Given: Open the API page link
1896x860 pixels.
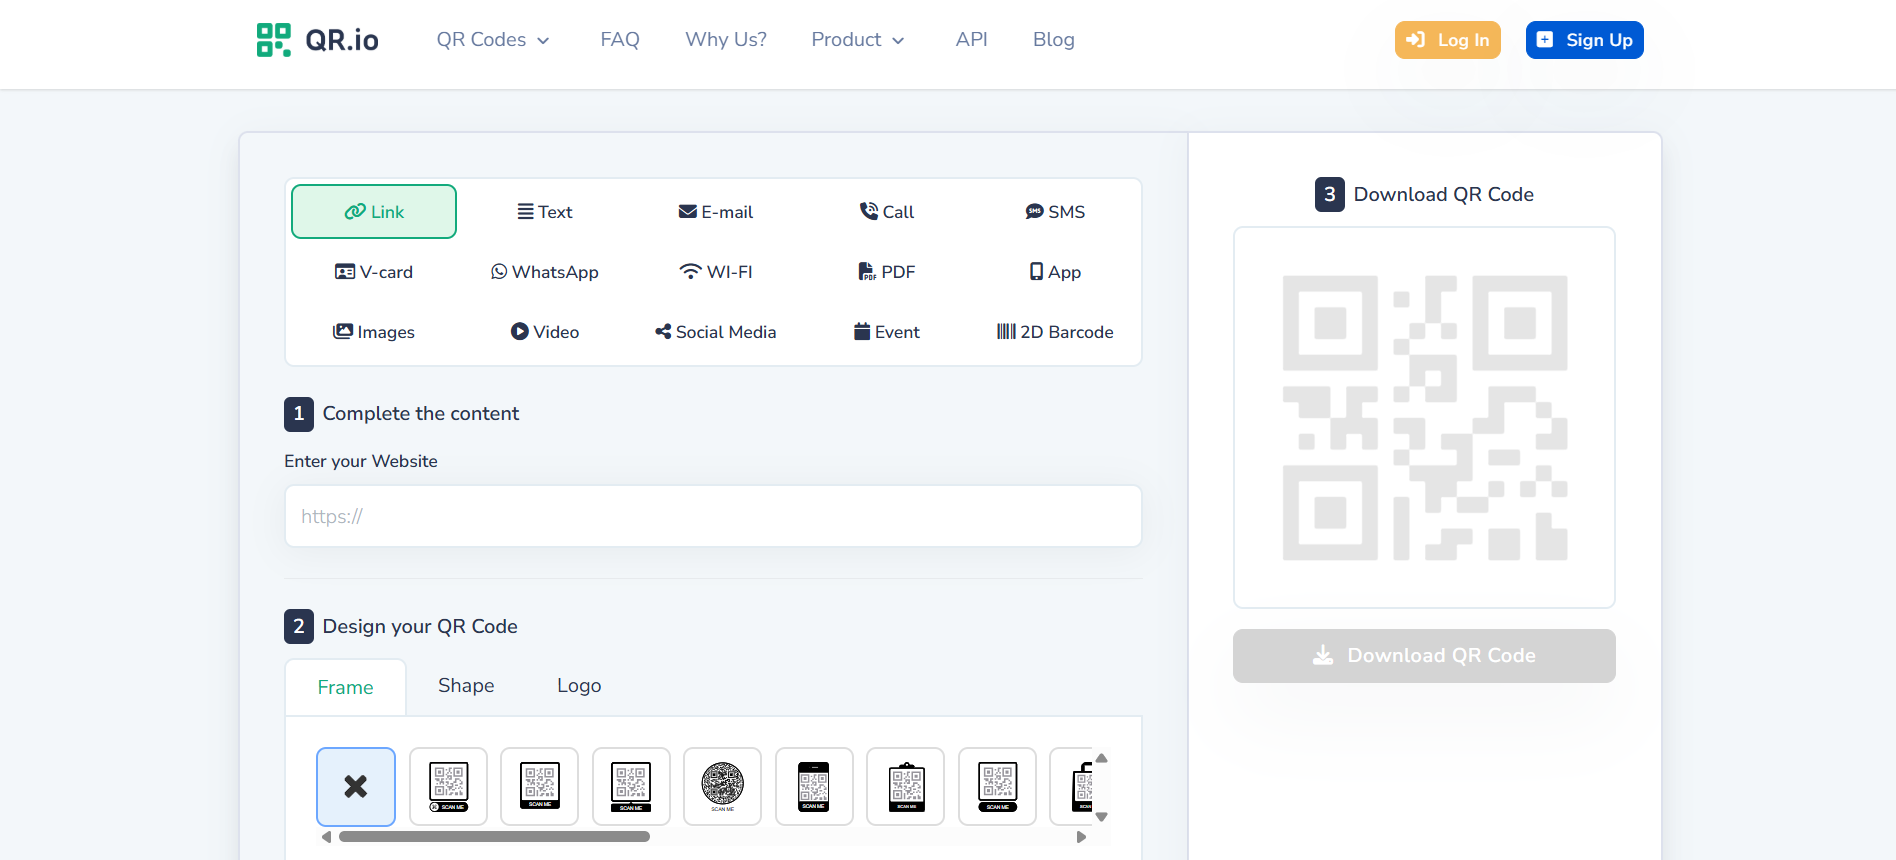Looking at the screenshot, I should [971, 40].
